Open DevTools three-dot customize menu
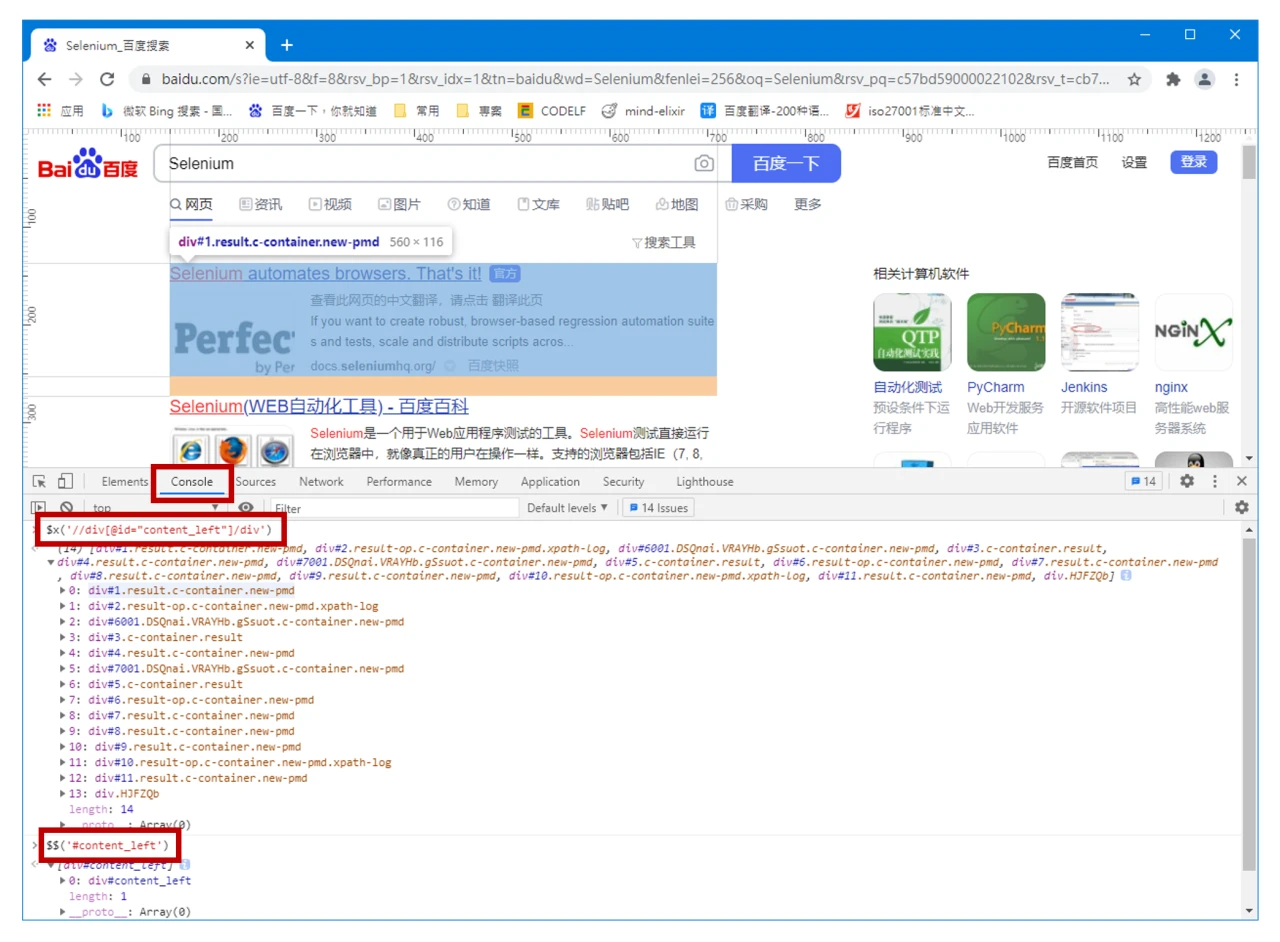Screen dimensions: 1280x942 pyautogui.click(x=1215, y=481)
